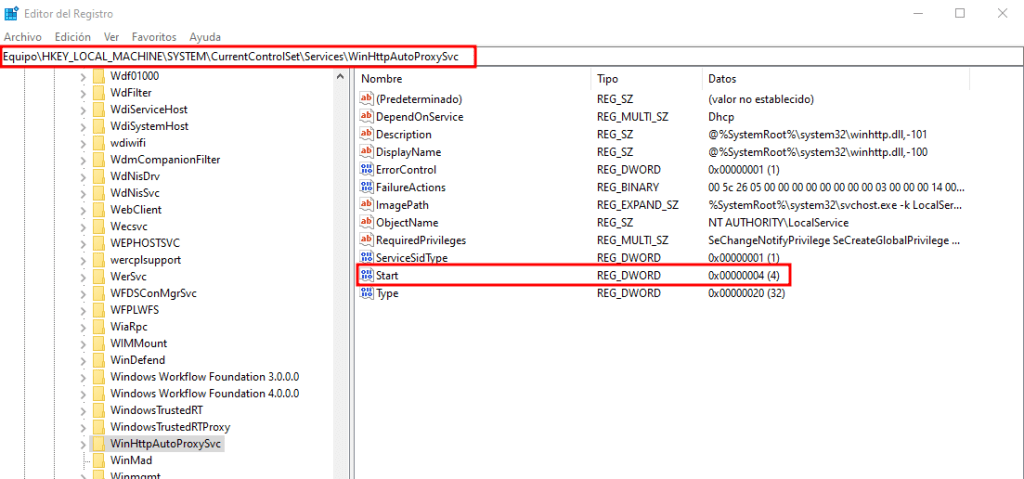Click the FailureActions binary value icon
This screenshot has width=1024, height=479.
click(x=366, y=187)
